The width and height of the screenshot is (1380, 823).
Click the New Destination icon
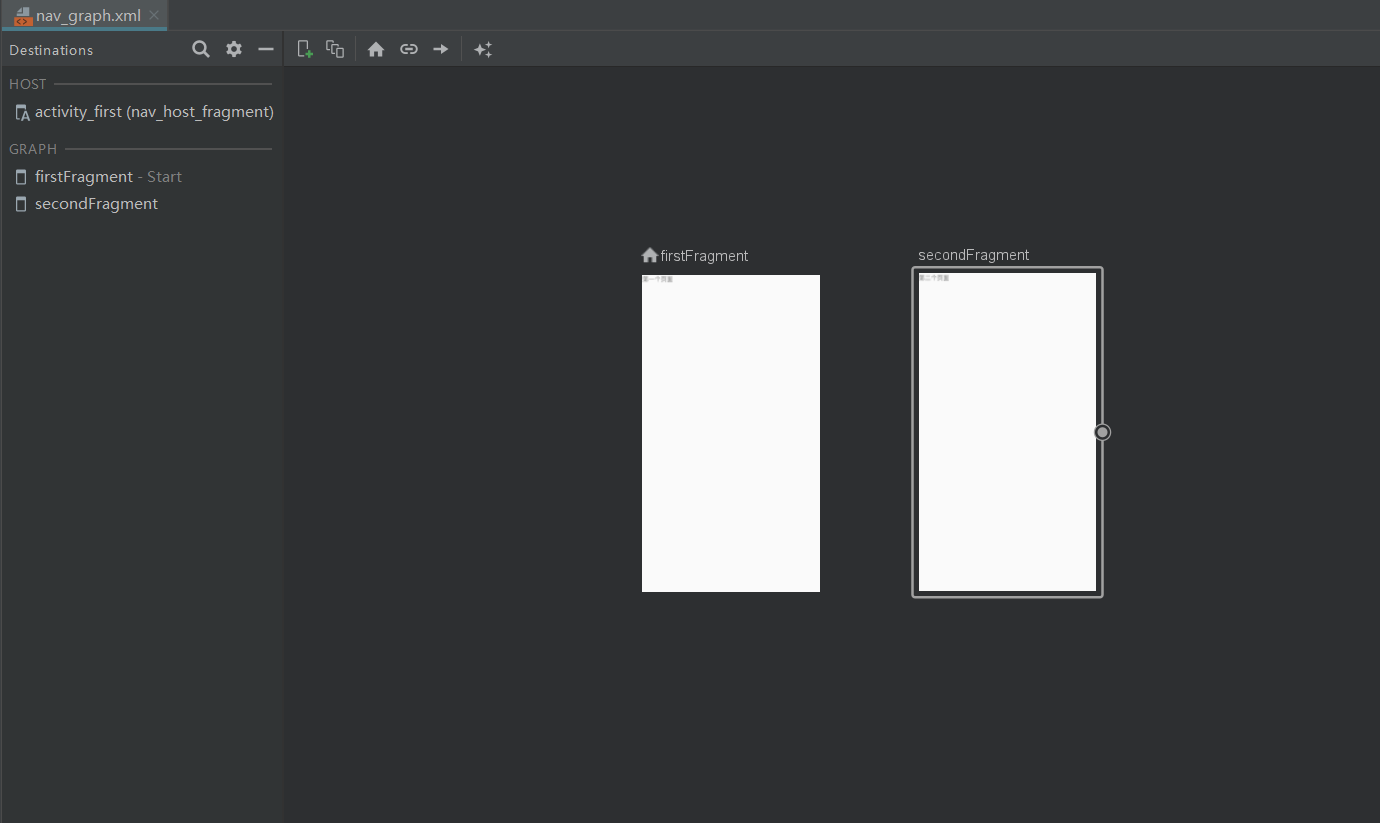pyautogui.click(x=305, y=49)
